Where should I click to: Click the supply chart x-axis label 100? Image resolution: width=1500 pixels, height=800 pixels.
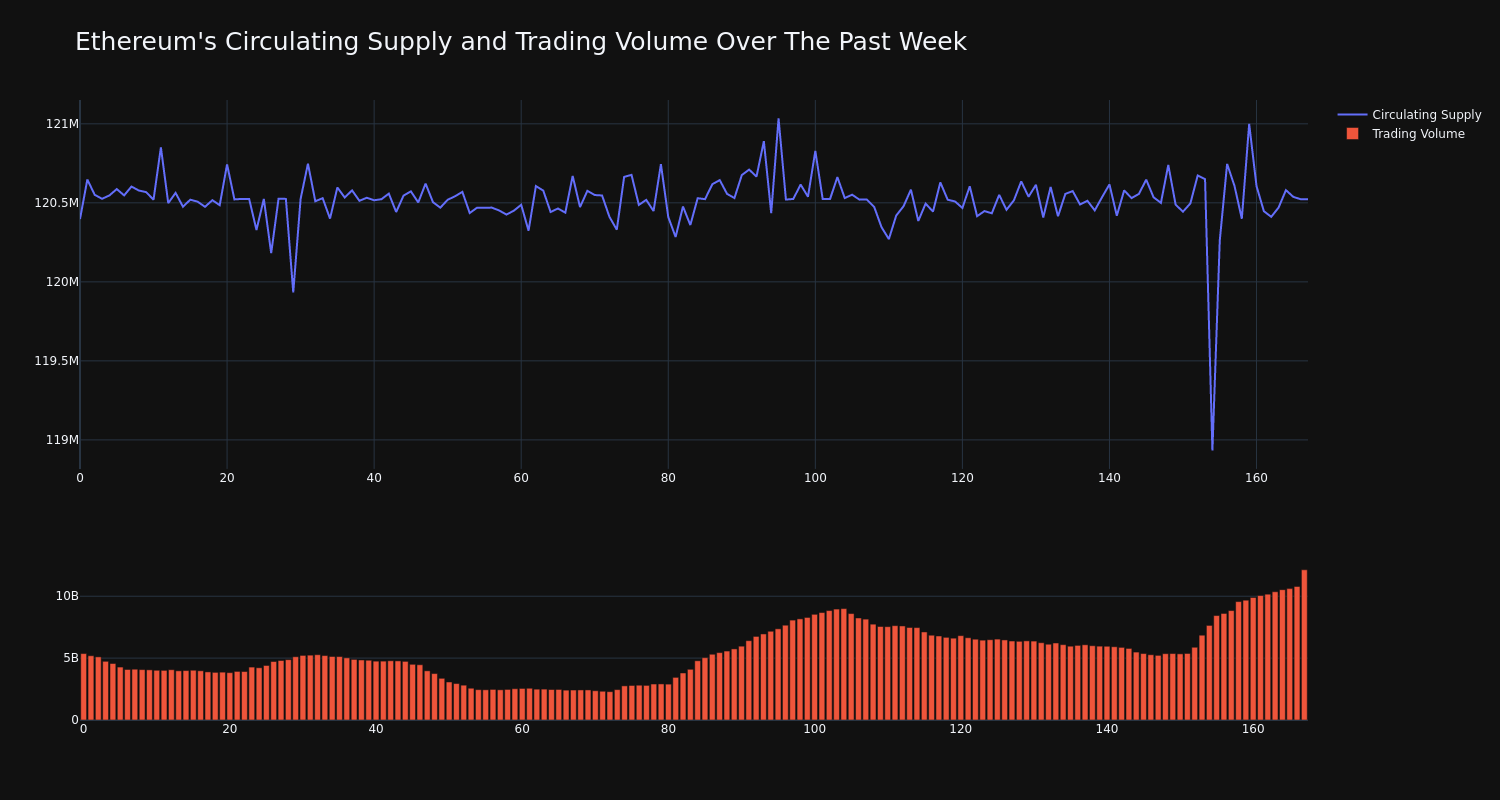[x=815, y=478]
